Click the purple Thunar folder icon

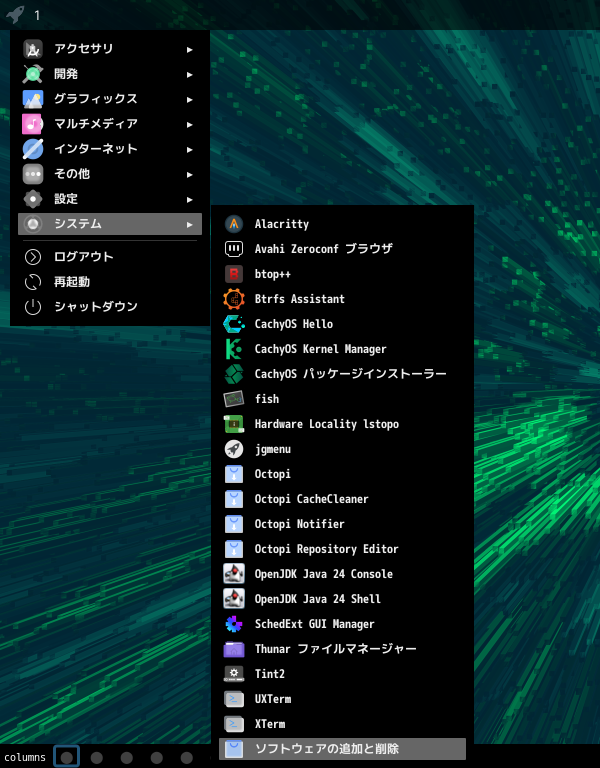[234, 649]
